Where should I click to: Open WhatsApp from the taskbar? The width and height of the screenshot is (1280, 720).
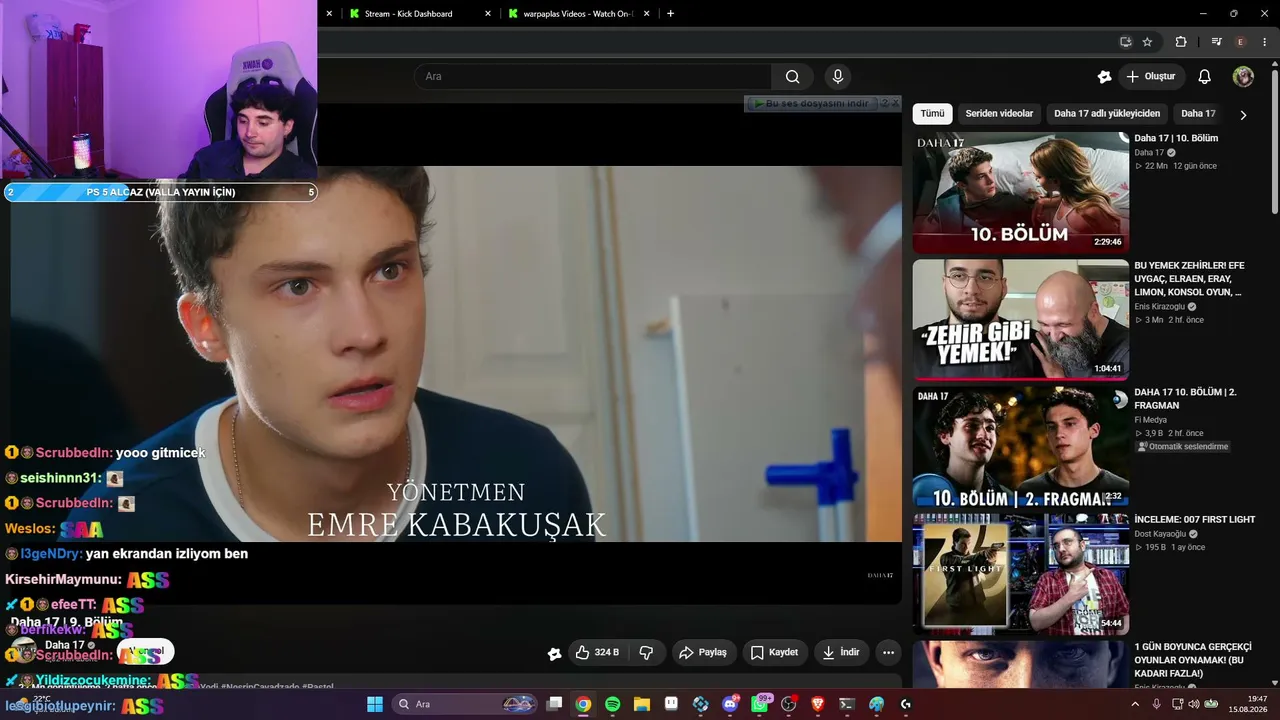click(x=760, y=704)
